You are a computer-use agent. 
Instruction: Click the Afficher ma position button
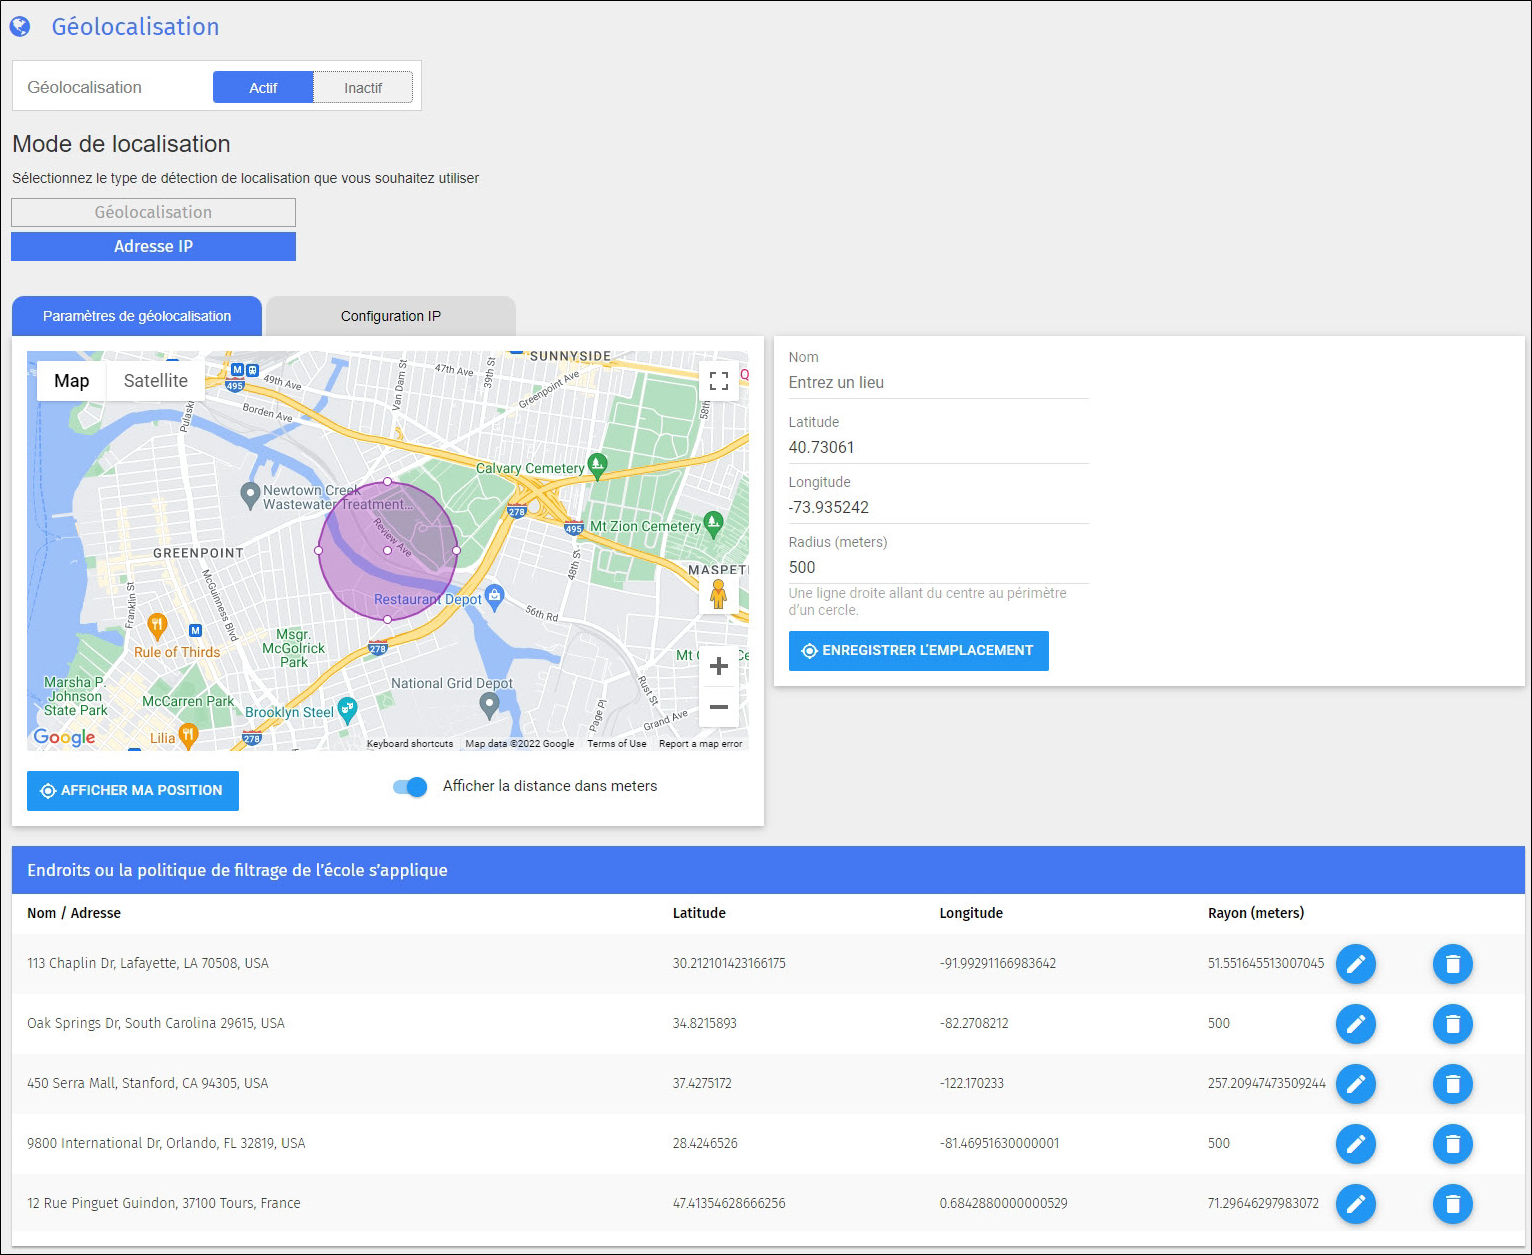(133, 791)
